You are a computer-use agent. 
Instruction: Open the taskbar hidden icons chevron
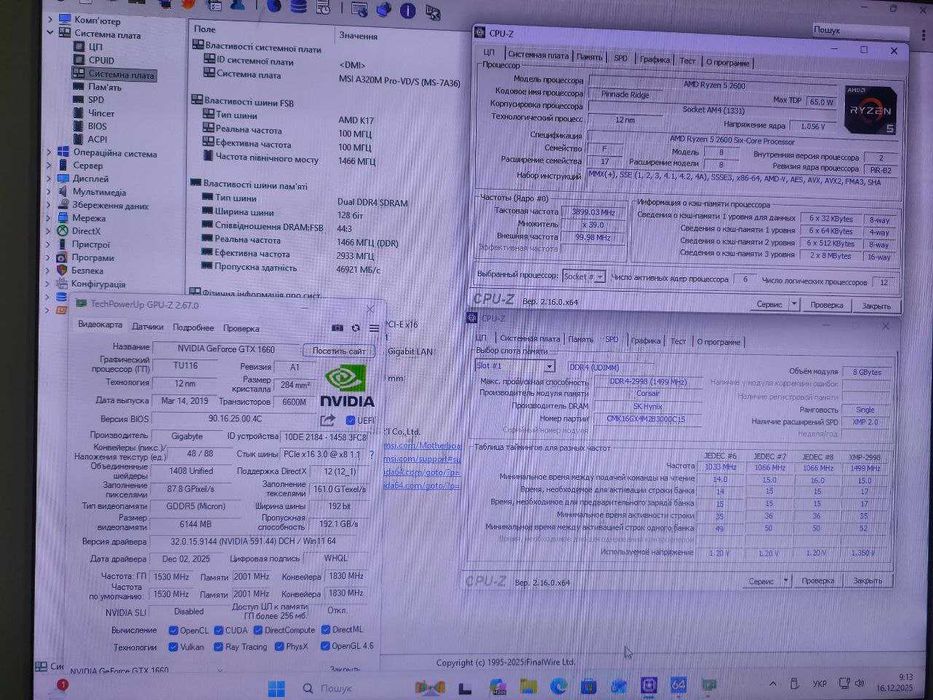772,683
